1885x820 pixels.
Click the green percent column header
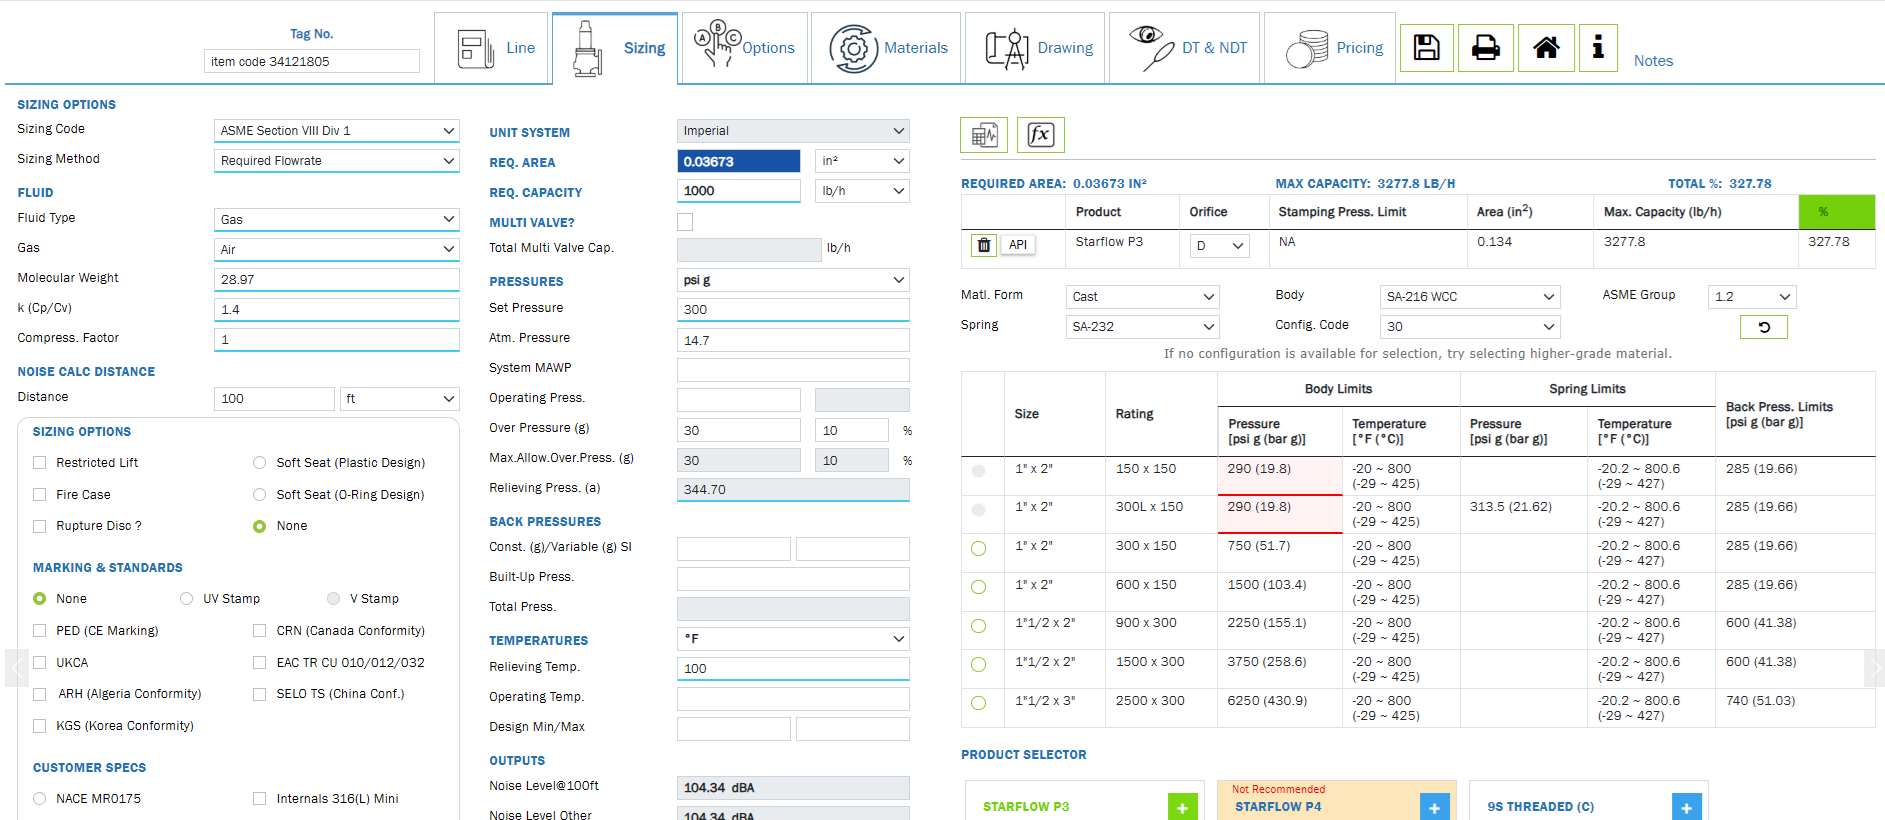click(x=1836, y=212)
